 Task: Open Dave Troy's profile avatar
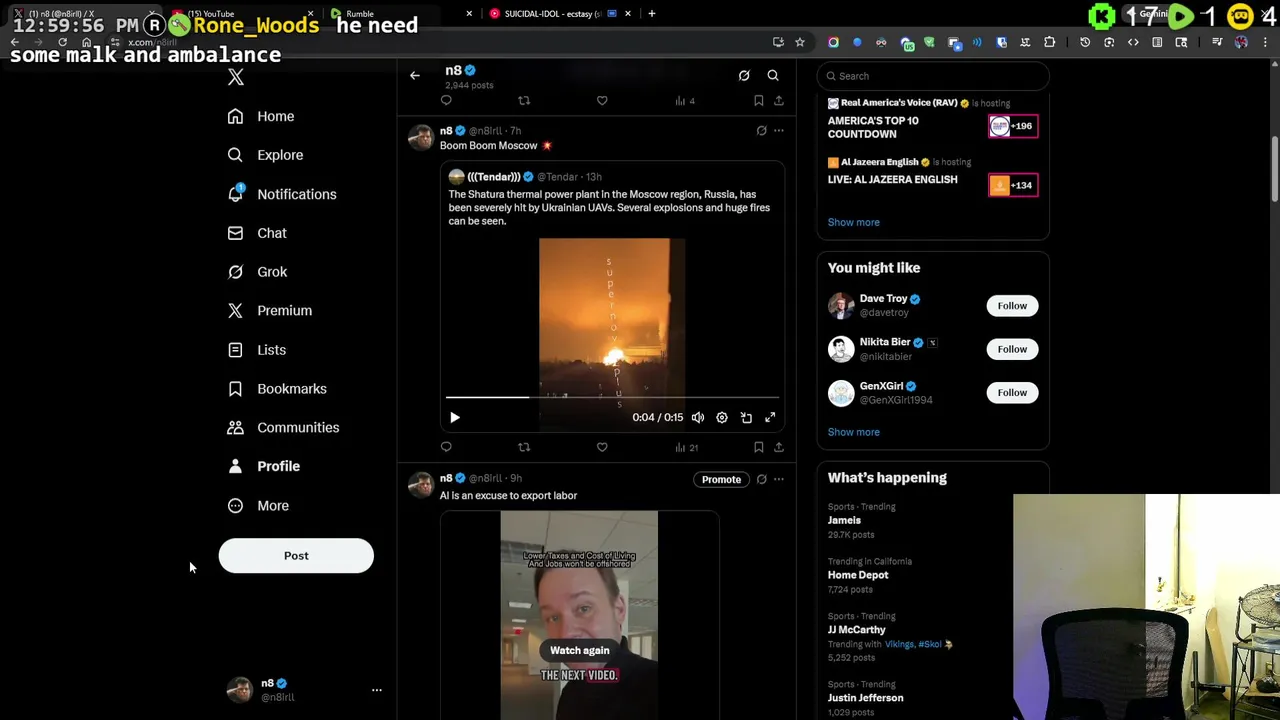pos(841,306)
